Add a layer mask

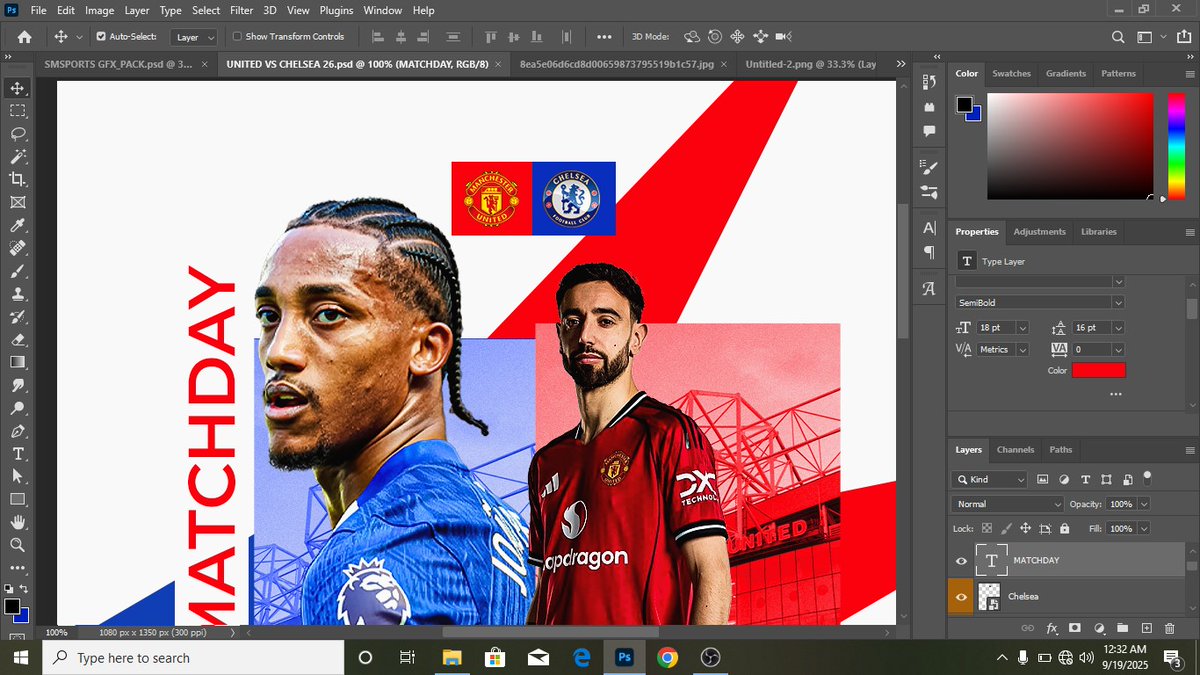(1075, 628)
